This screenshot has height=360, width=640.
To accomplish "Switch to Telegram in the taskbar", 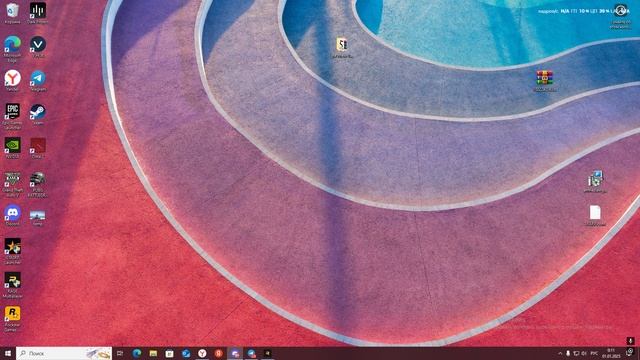I will [251, 353].
